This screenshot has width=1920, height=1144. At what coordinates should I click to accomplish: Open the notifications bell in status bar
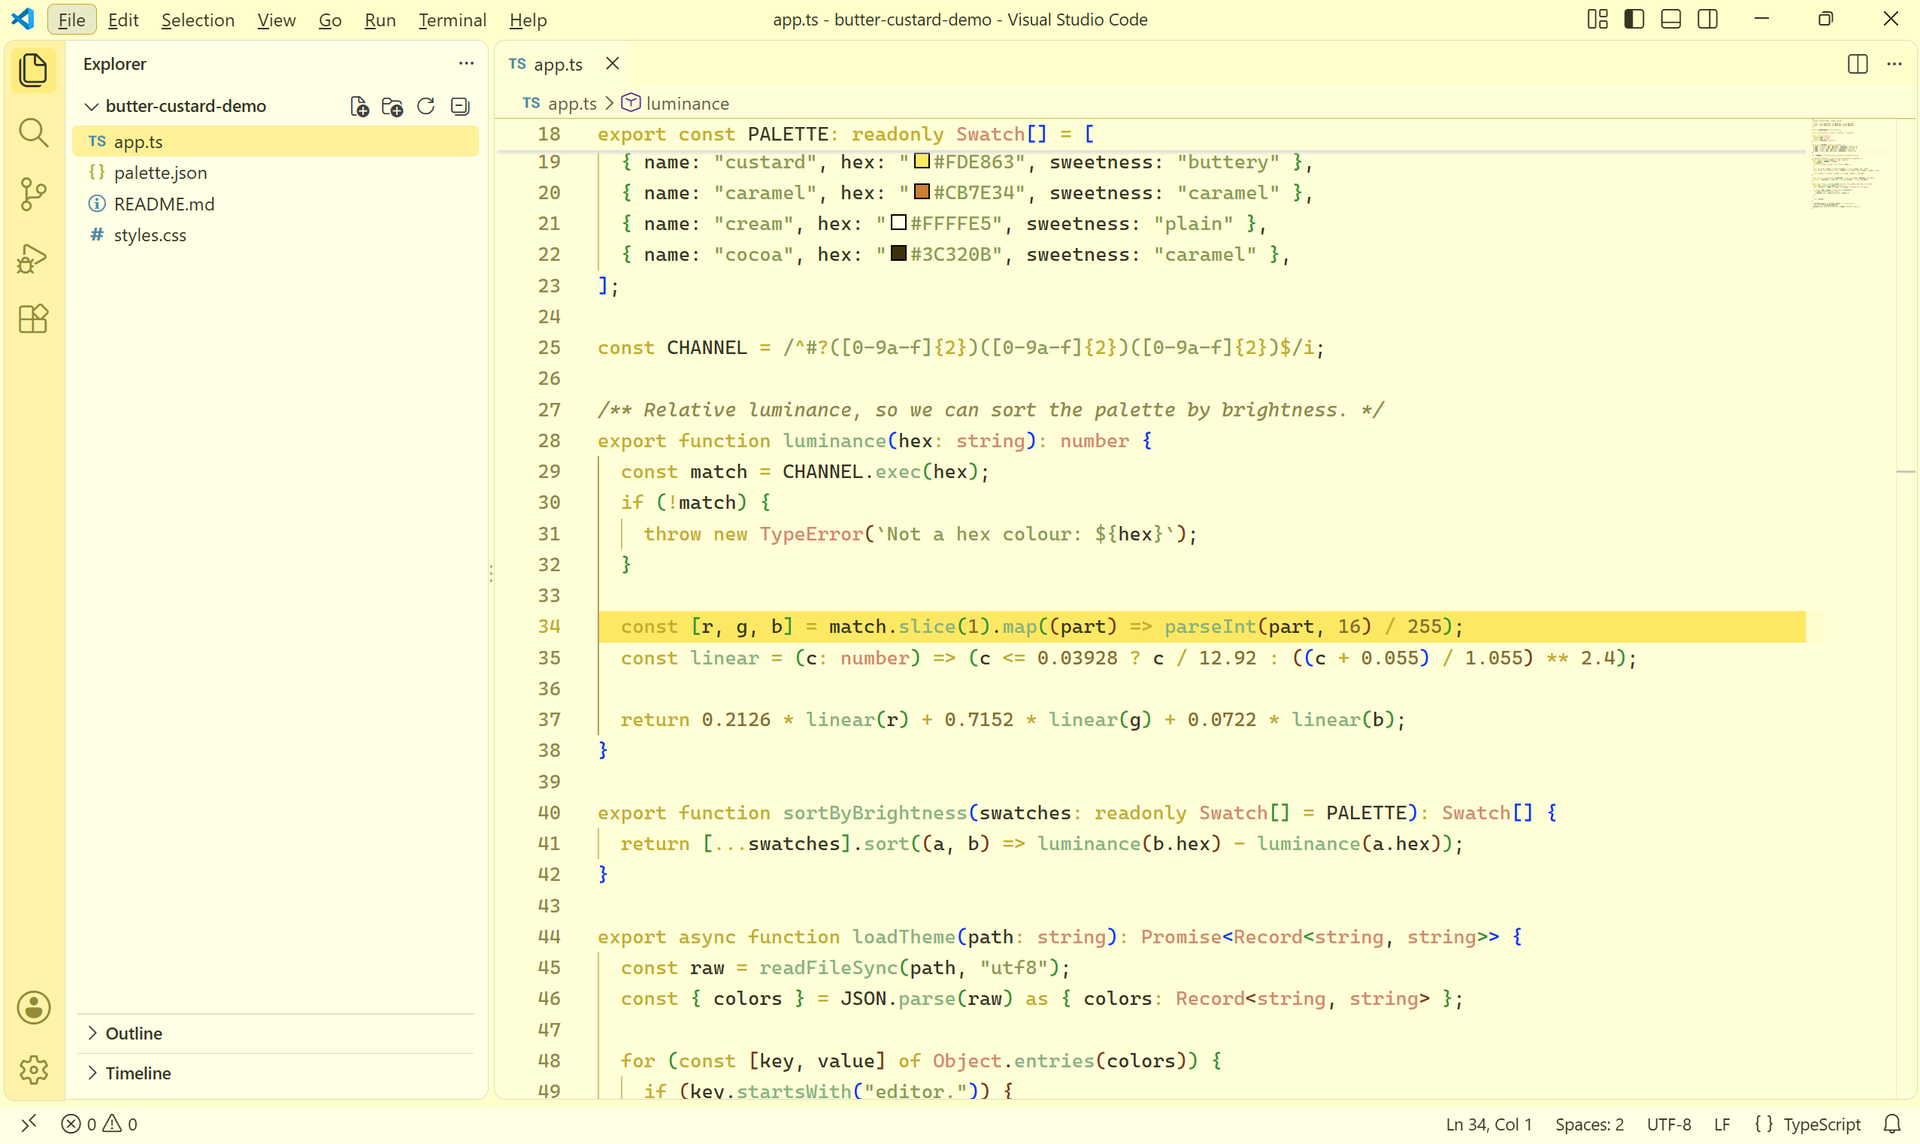point(1892,1124)
